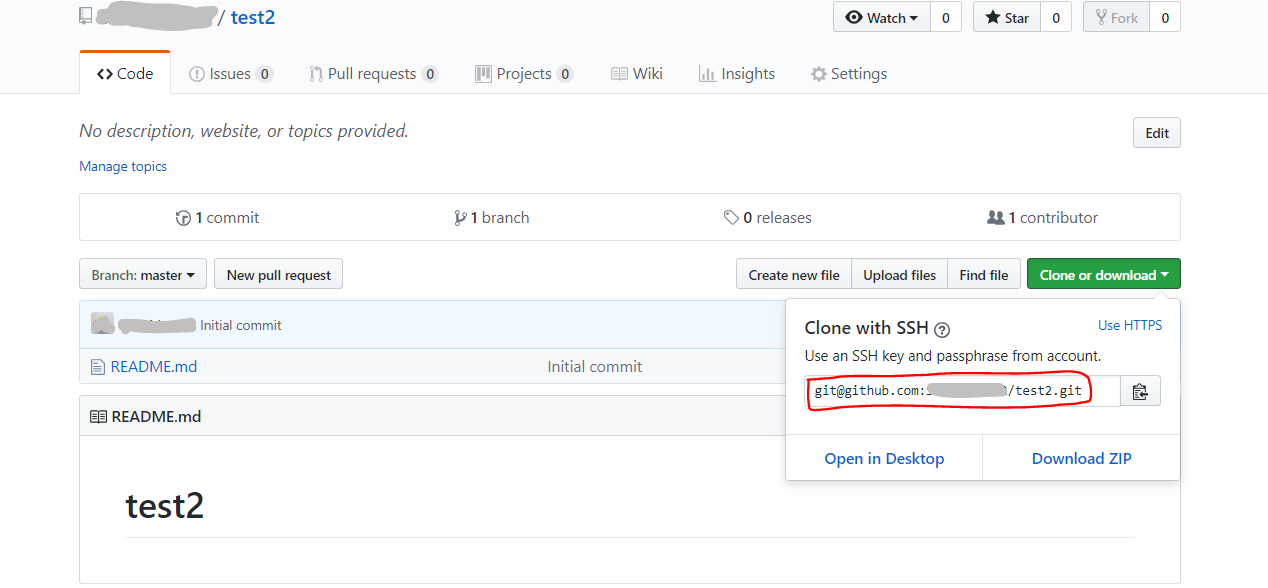The image size is (1268, 588).
Task: Select the SSH clone URL field
Action: [x=962, y=390]
